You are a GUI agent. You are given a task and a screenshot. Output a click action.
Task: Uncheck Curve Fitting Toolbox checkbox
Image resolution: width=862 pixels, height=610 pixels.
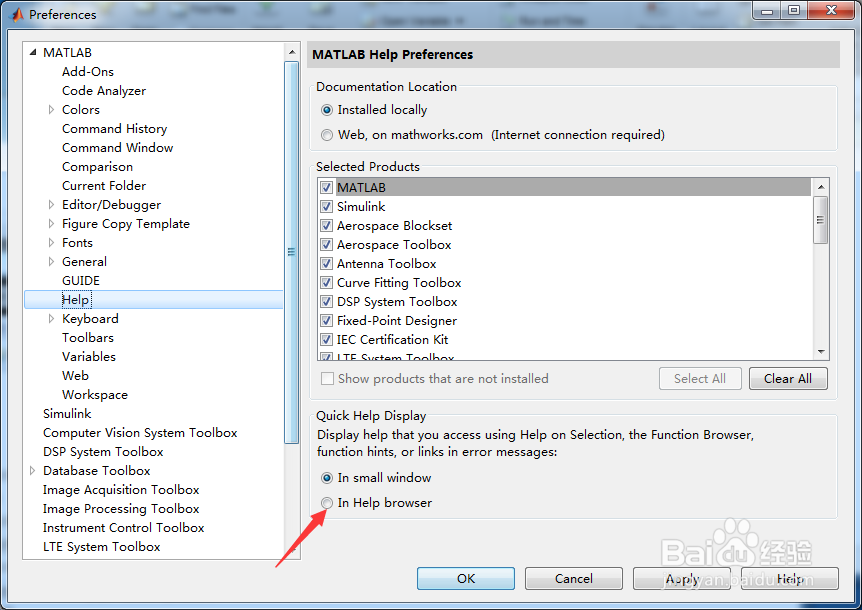tap(327, 282)
